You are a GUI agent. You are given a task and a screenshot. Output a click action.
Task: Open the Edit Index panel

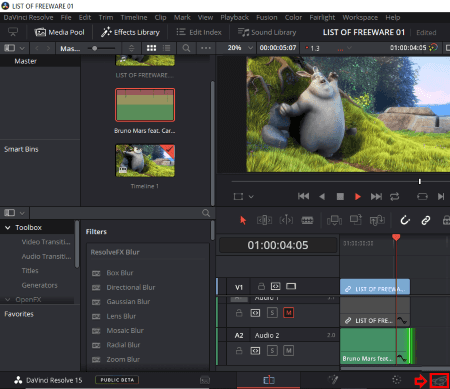click(x=199, y=32)
